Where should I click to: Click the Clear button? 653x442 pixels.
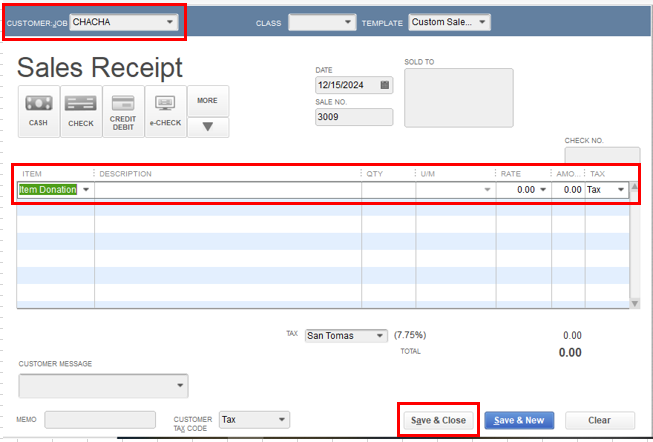point(600,420)
